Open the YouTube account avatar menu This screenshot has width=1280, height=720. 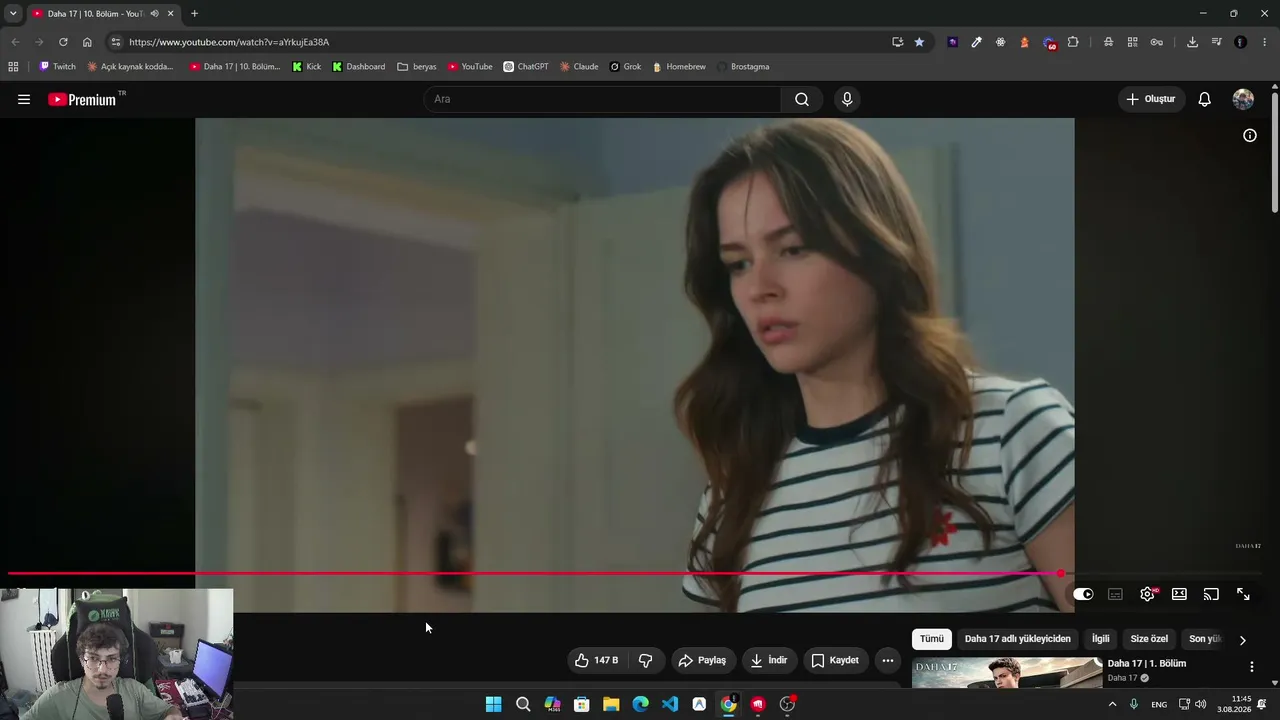pos(1243,99)
